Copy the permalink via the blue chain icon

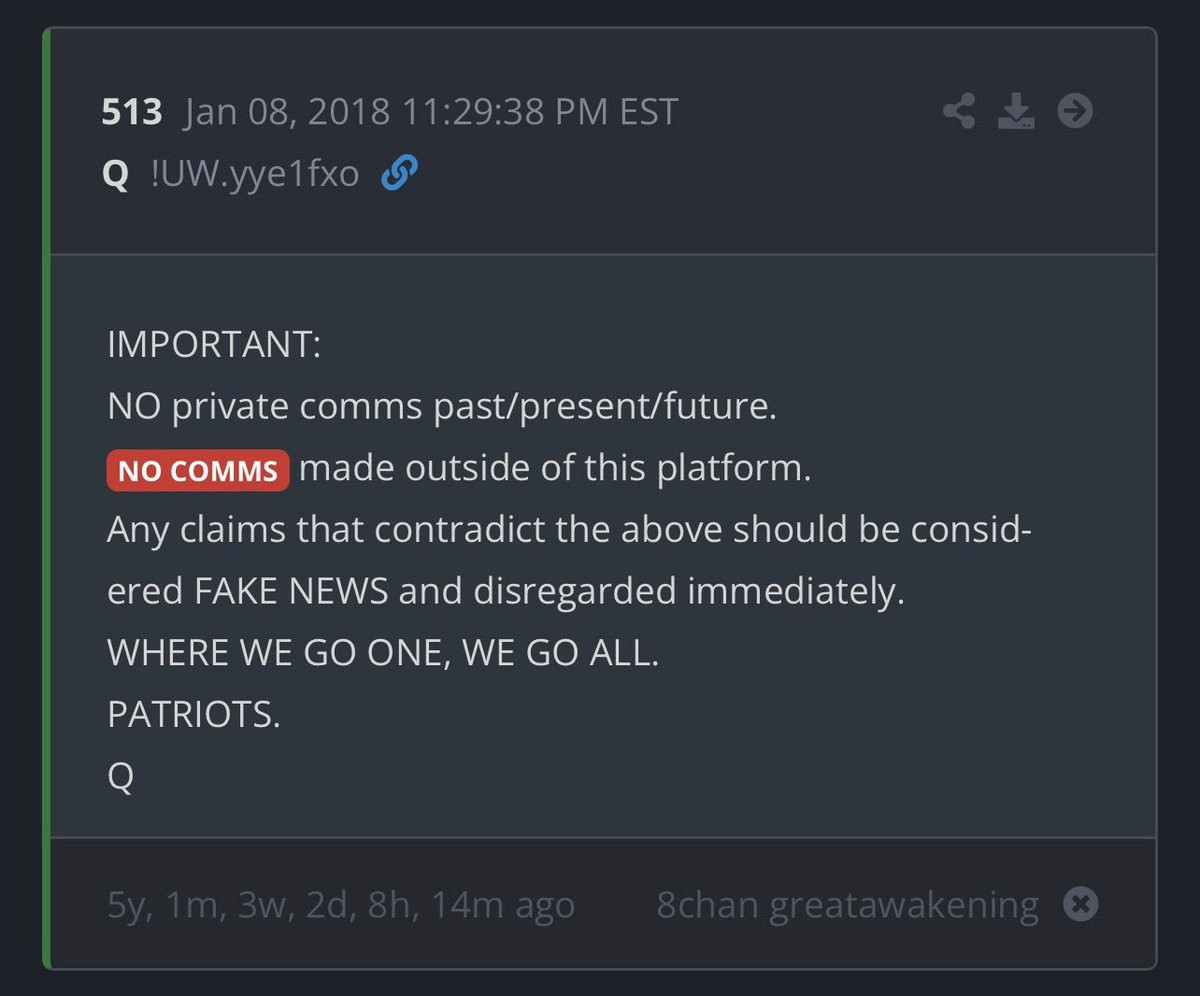[x=400, y=175]
